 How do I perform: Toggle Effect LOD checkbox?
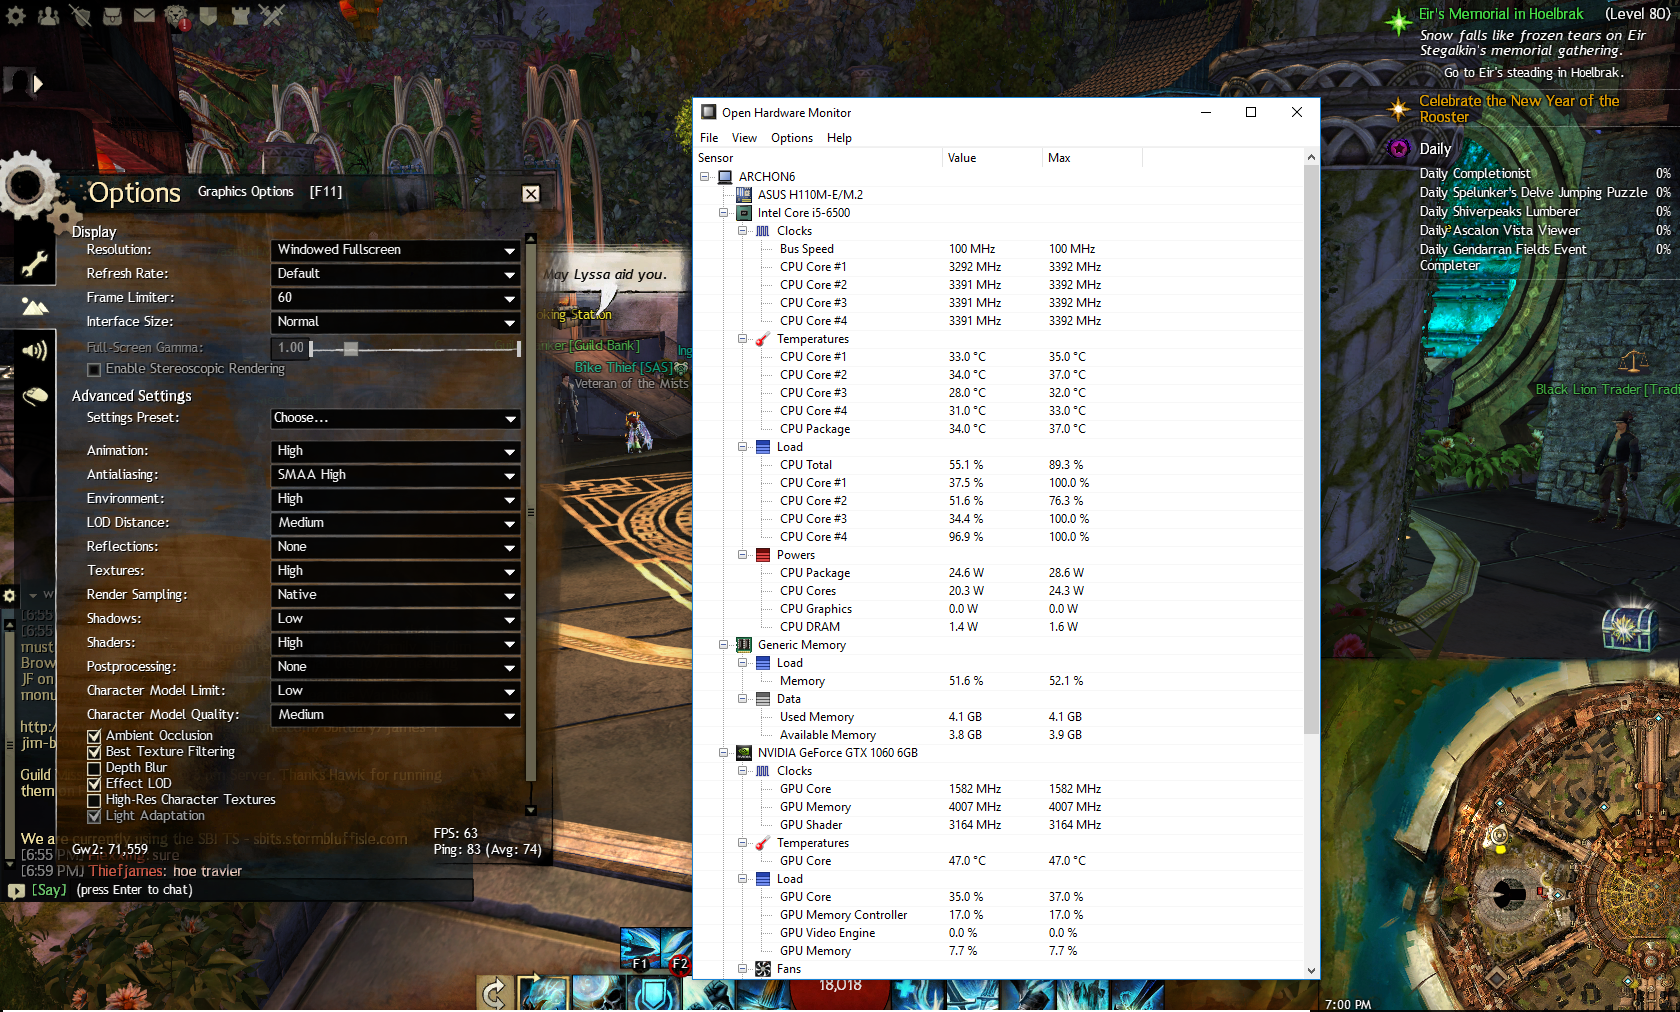point(94,784)
